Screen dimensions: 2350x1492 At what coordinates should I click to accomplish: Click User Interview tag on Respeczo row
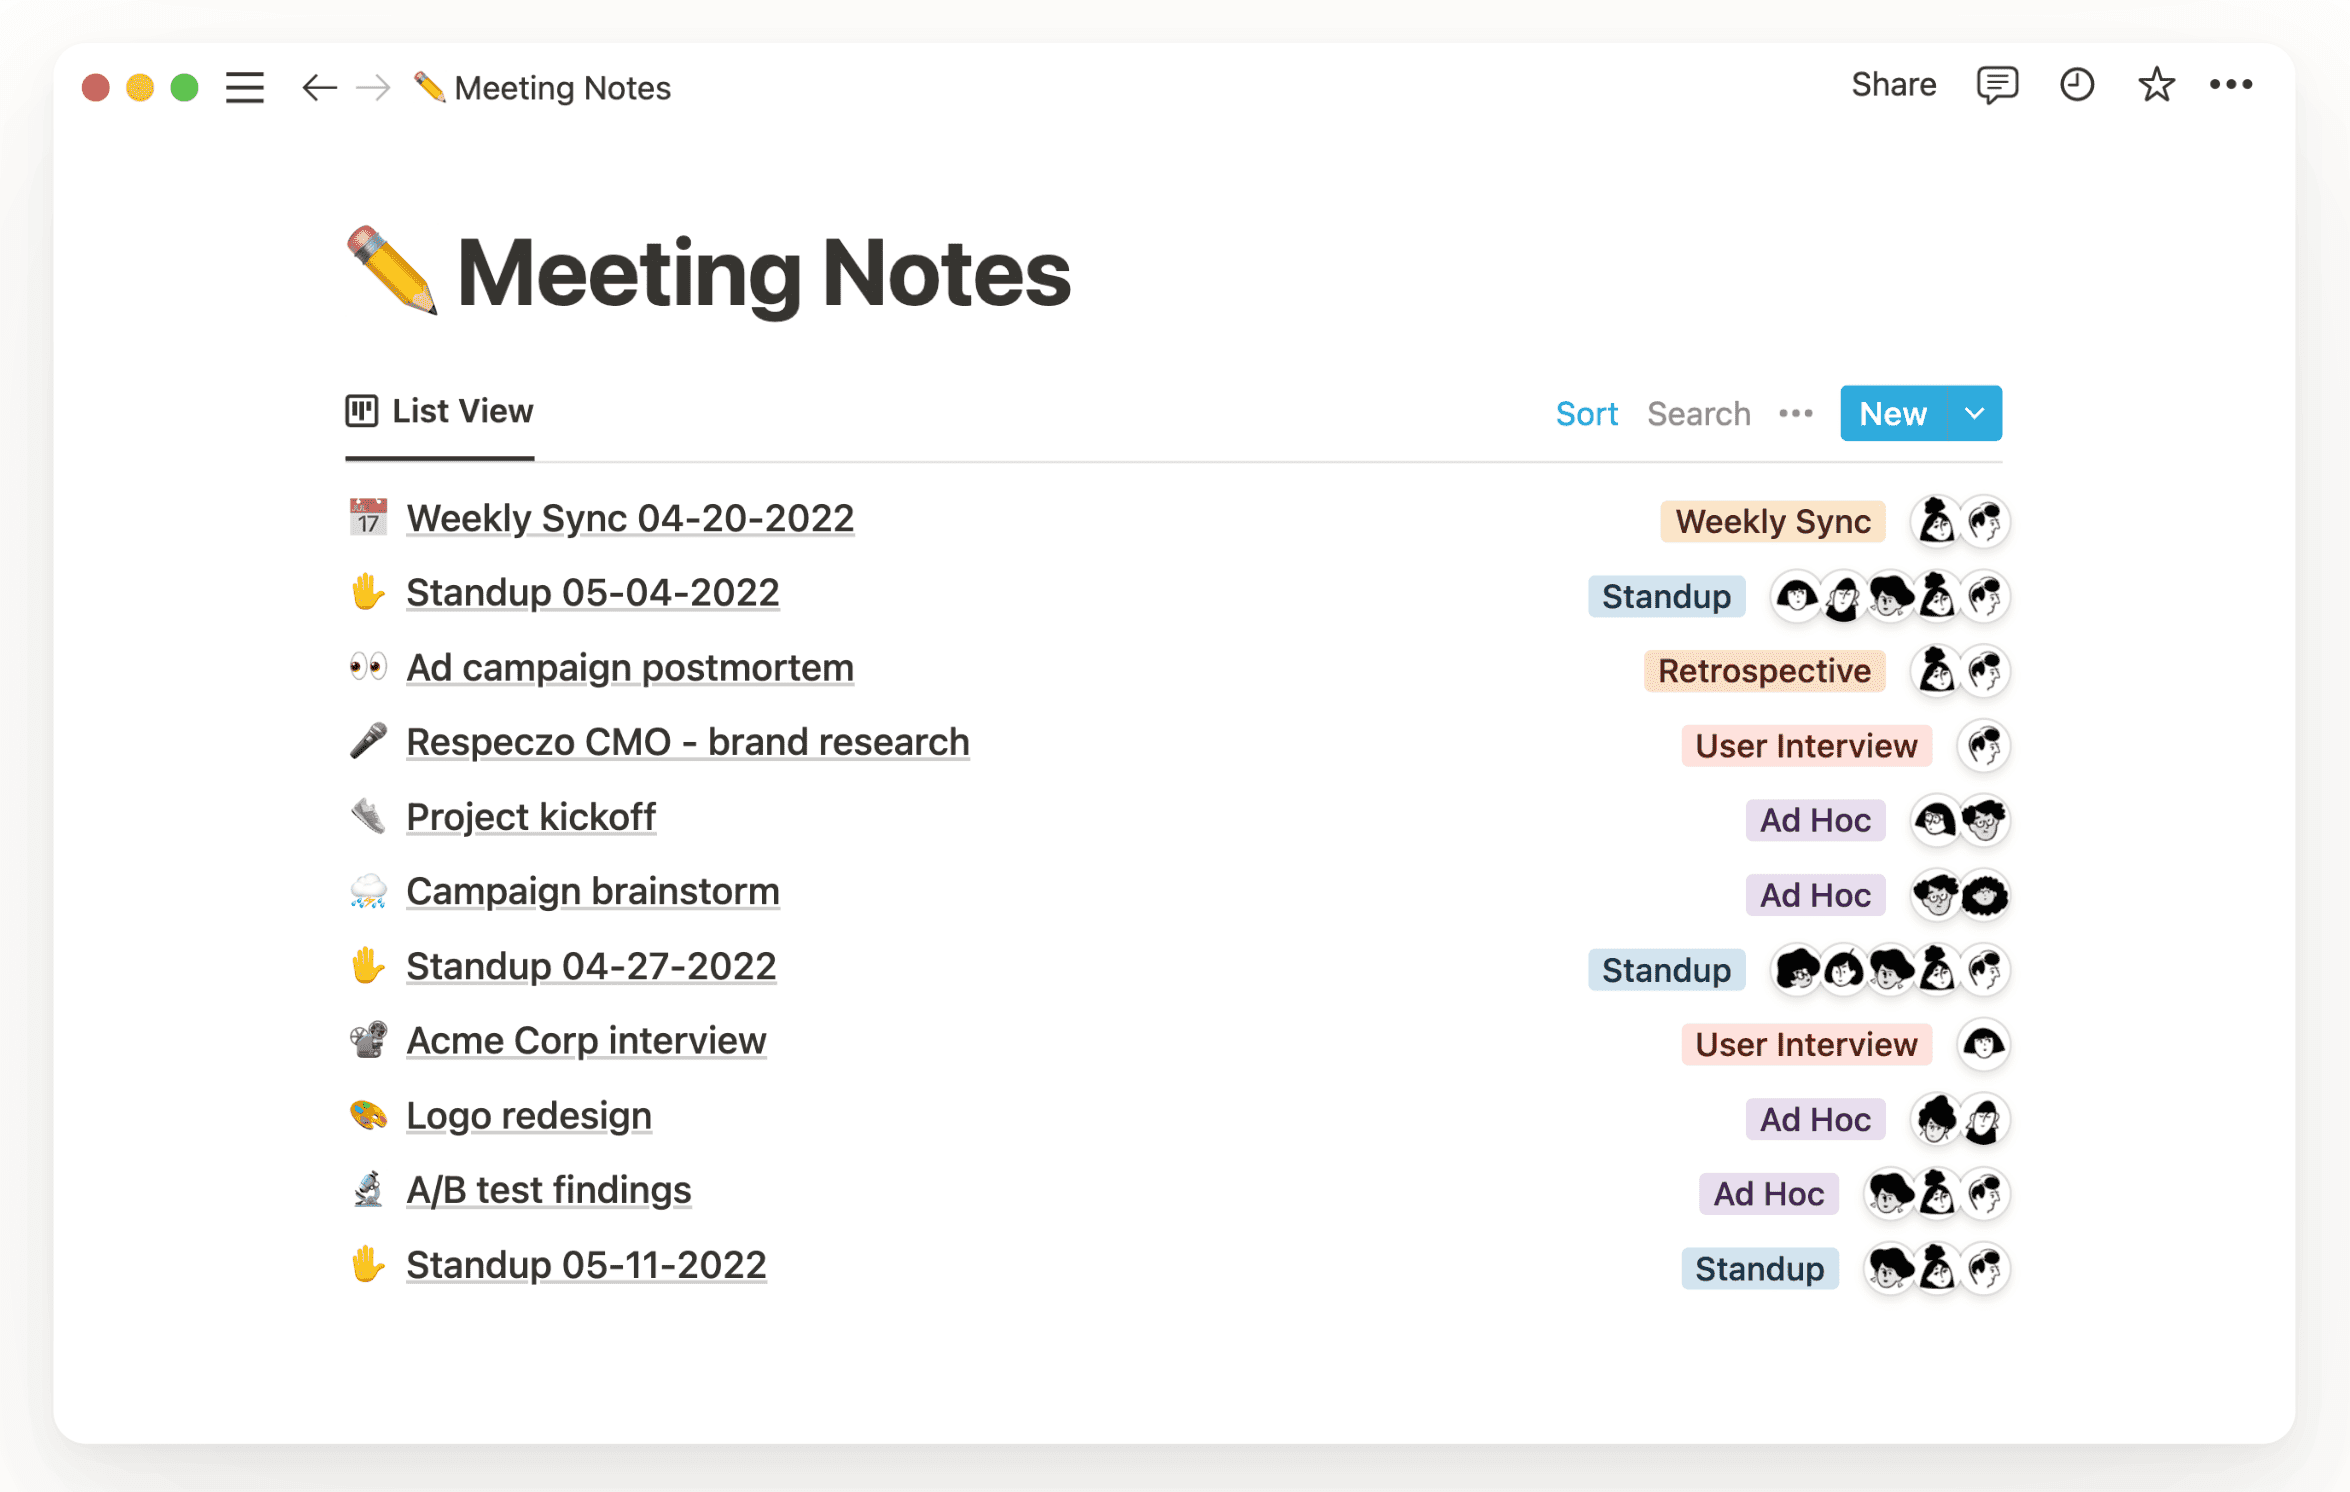pyautogui.click(x=1806, y=745)
